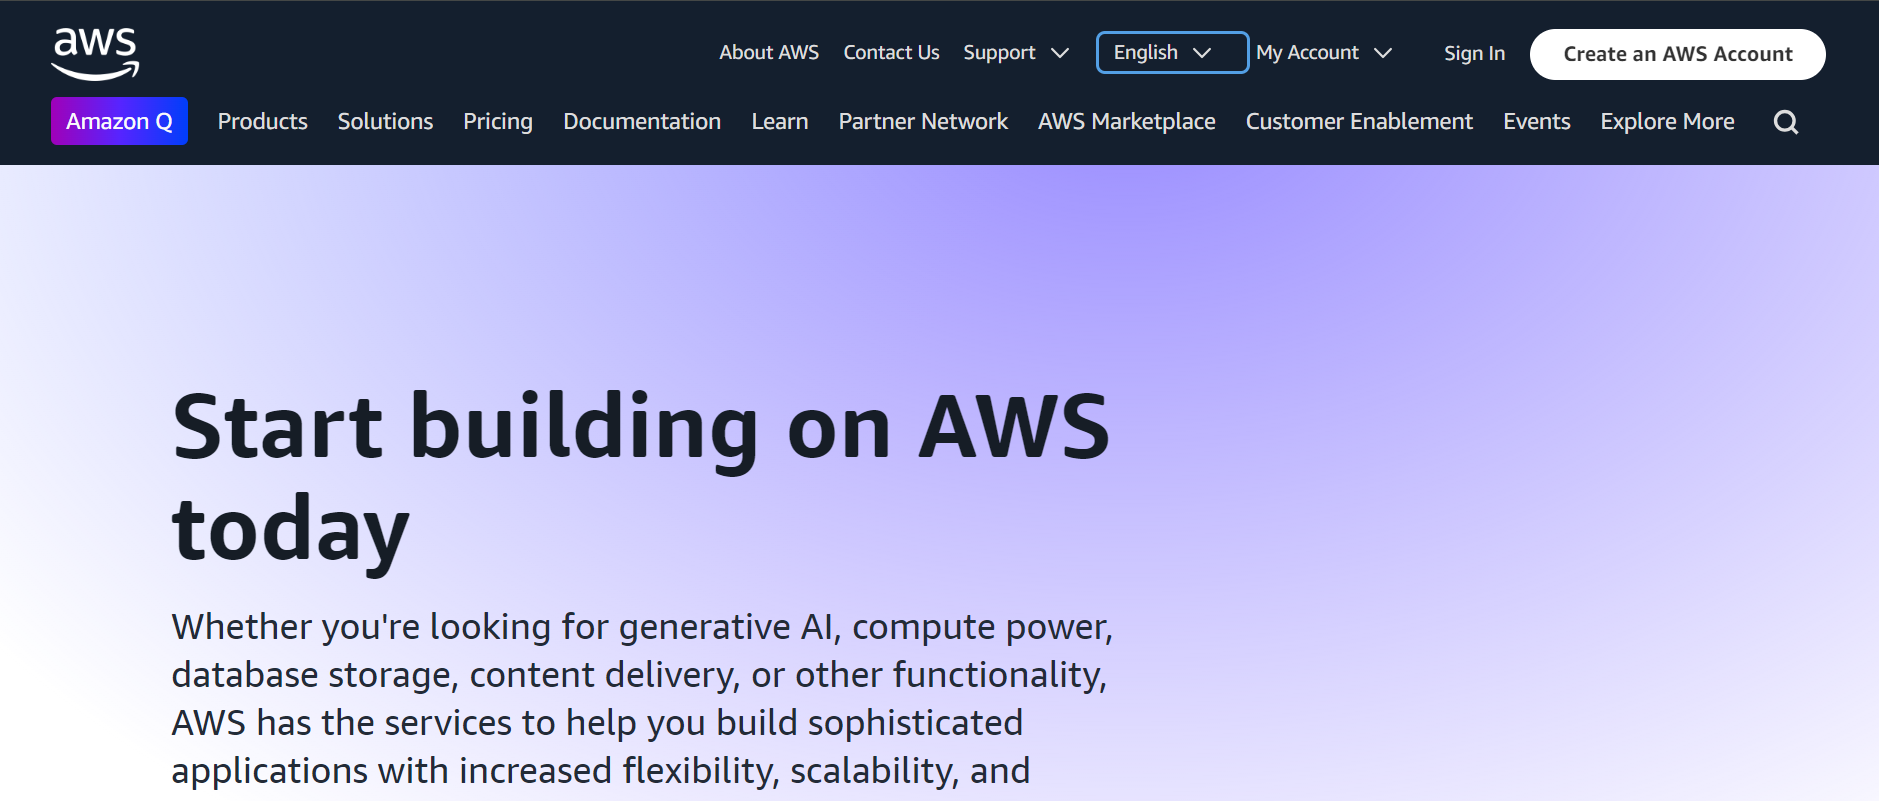Open the Solutions menu
The height and width of the screenshot is (801, 1879).
click(384, 121)
